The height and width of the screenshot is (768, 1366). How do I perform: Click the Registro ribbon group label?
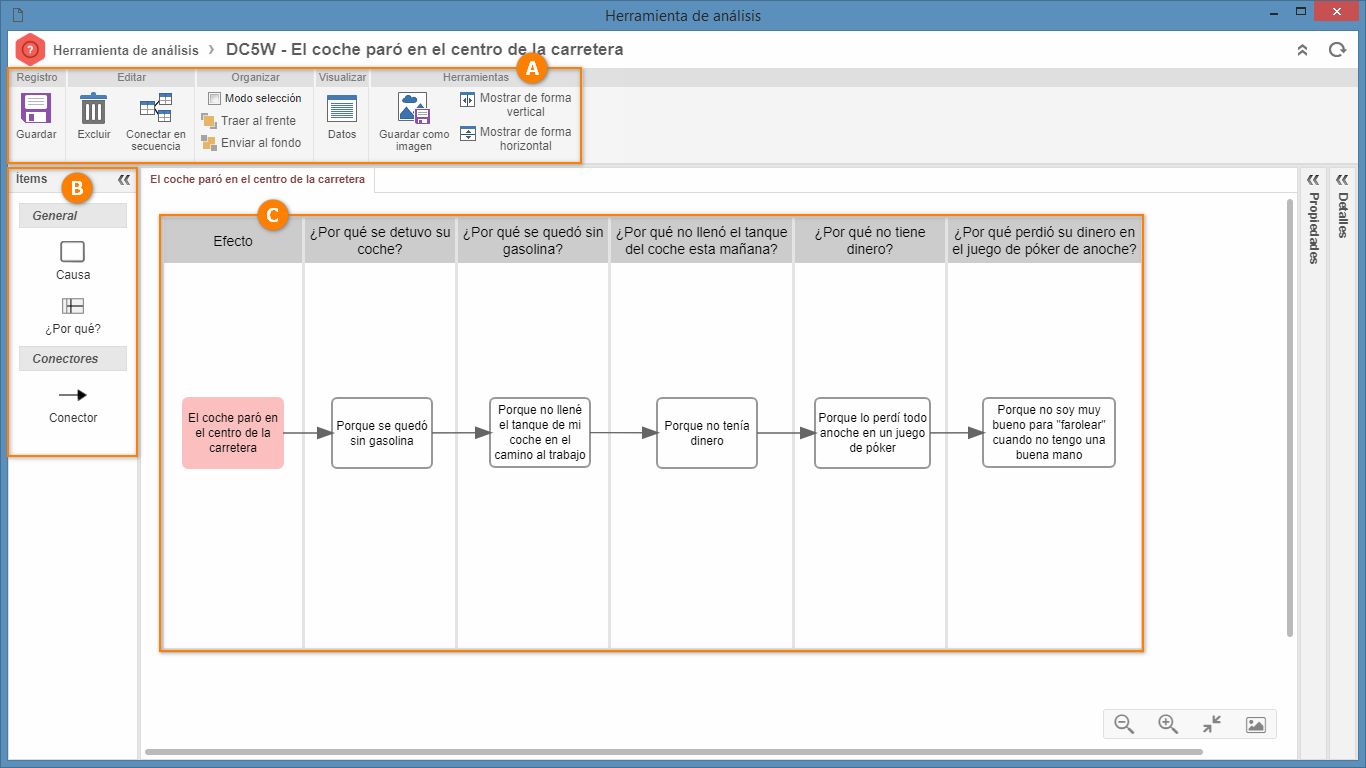point(37,77)
